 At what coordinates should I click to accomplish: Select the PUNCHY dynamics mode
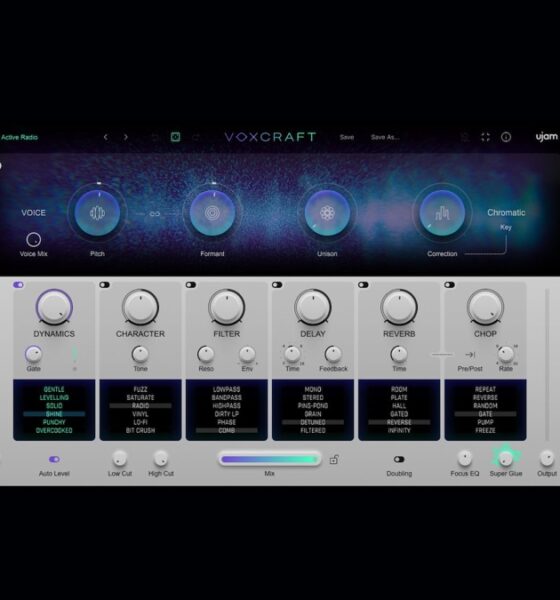(54, 422)
